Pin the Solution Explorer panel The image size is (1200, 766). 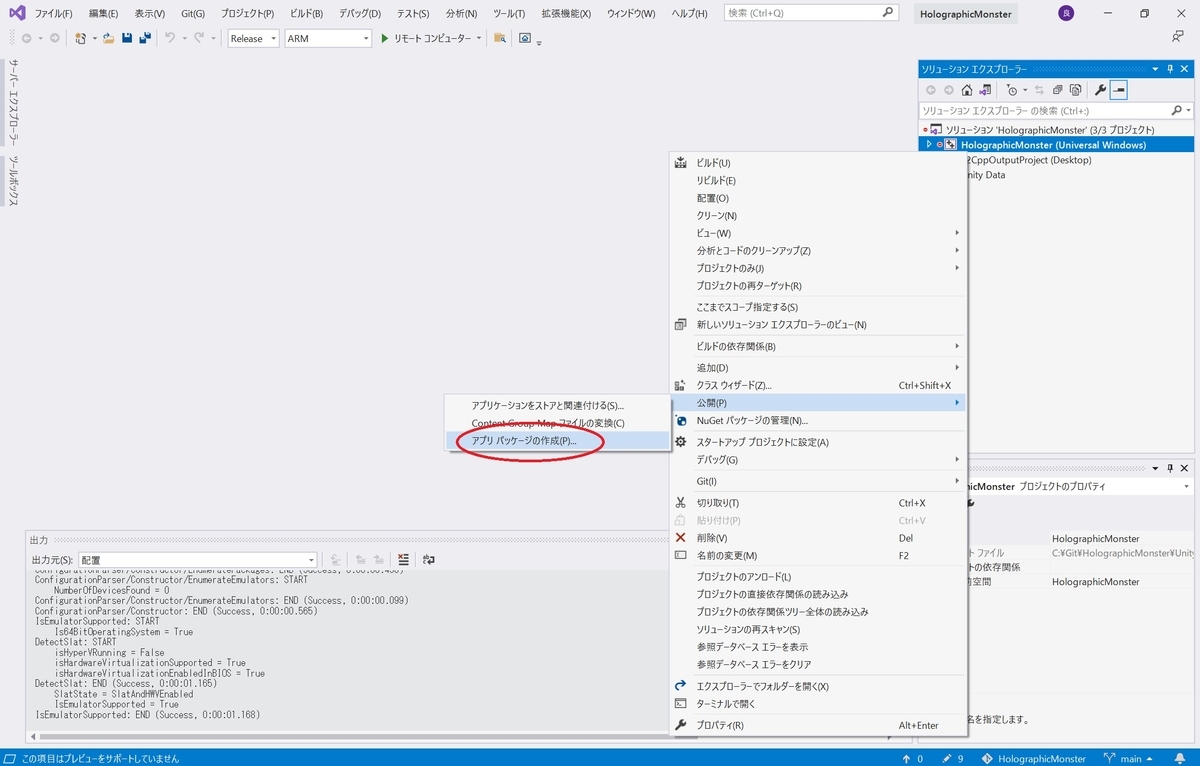coord(1169,69)
